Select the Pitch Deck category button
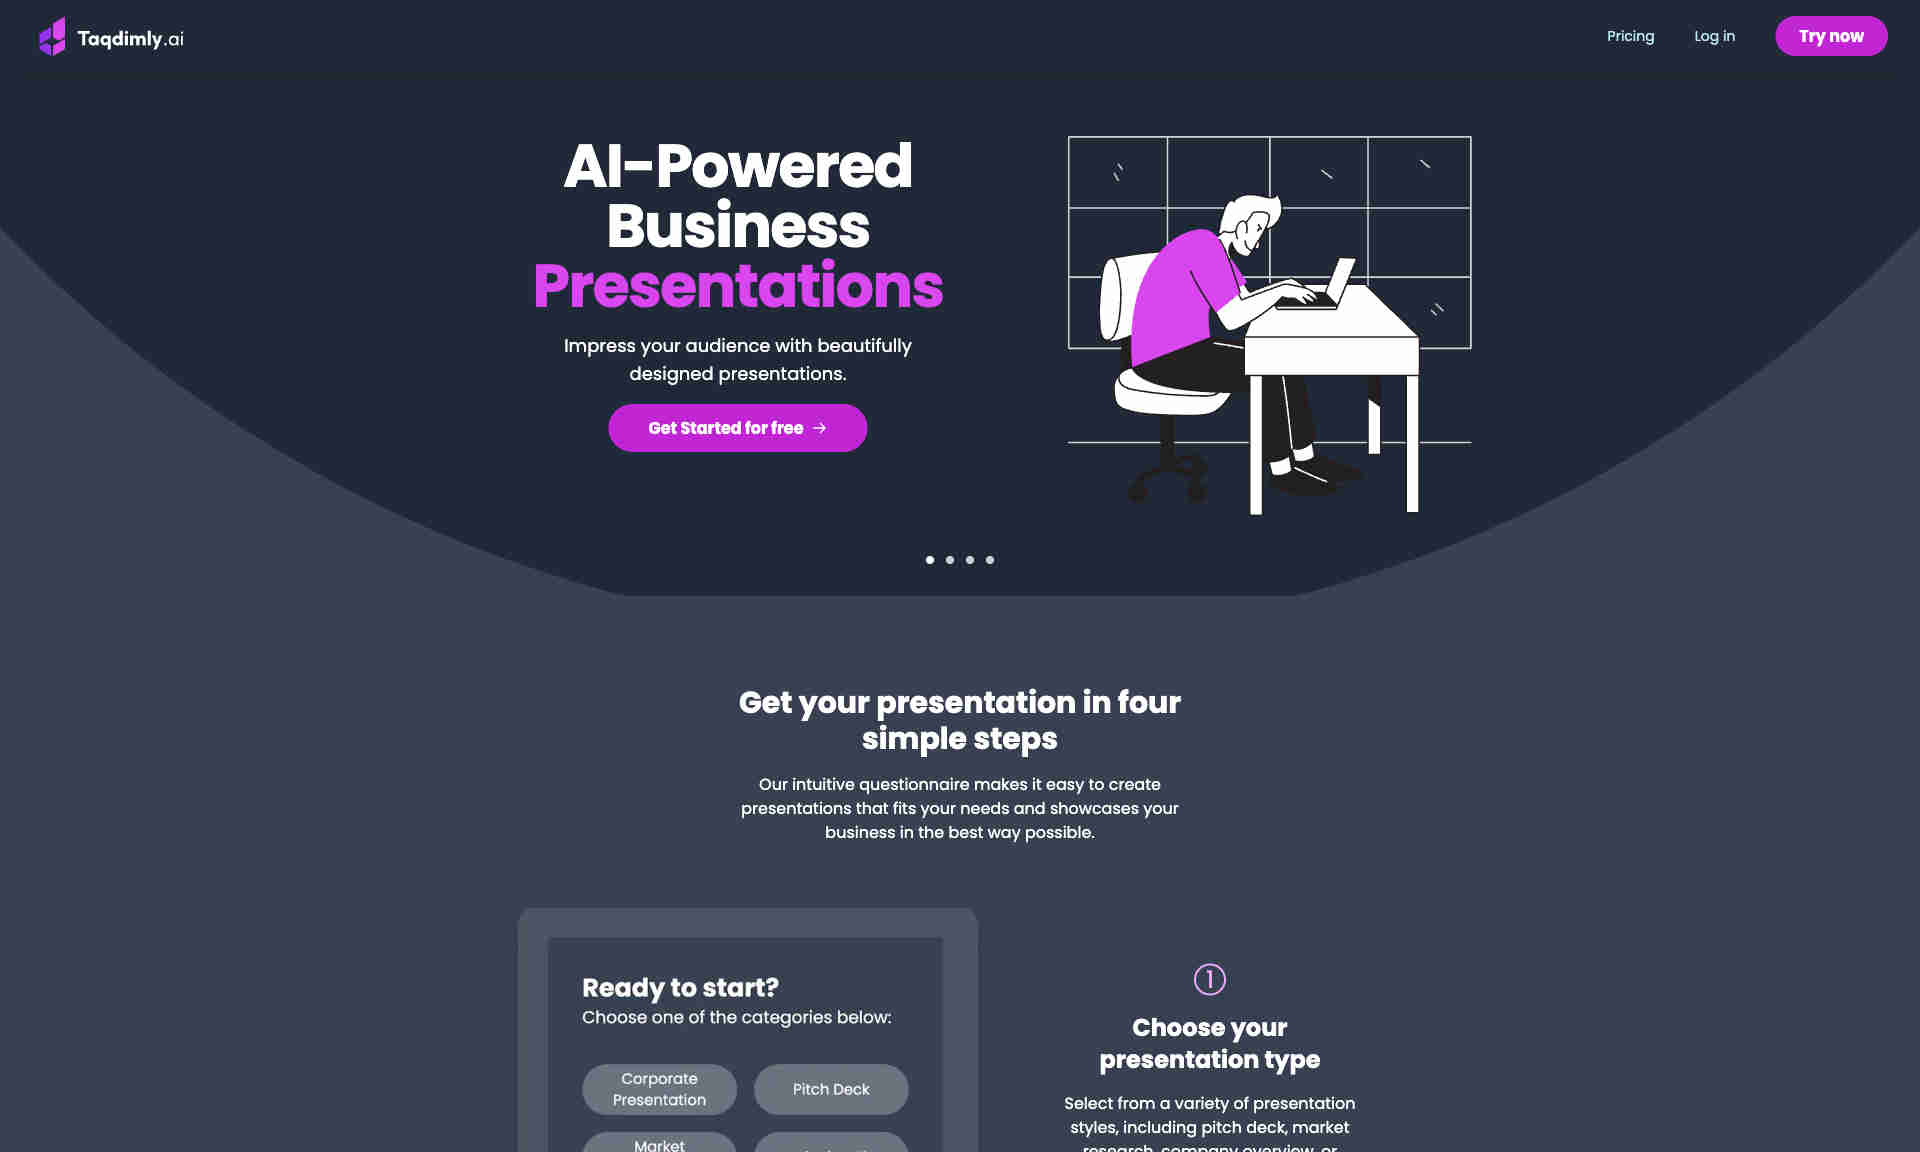The height and width of the screenshot is (1152, 1920). click(830, 1089)
